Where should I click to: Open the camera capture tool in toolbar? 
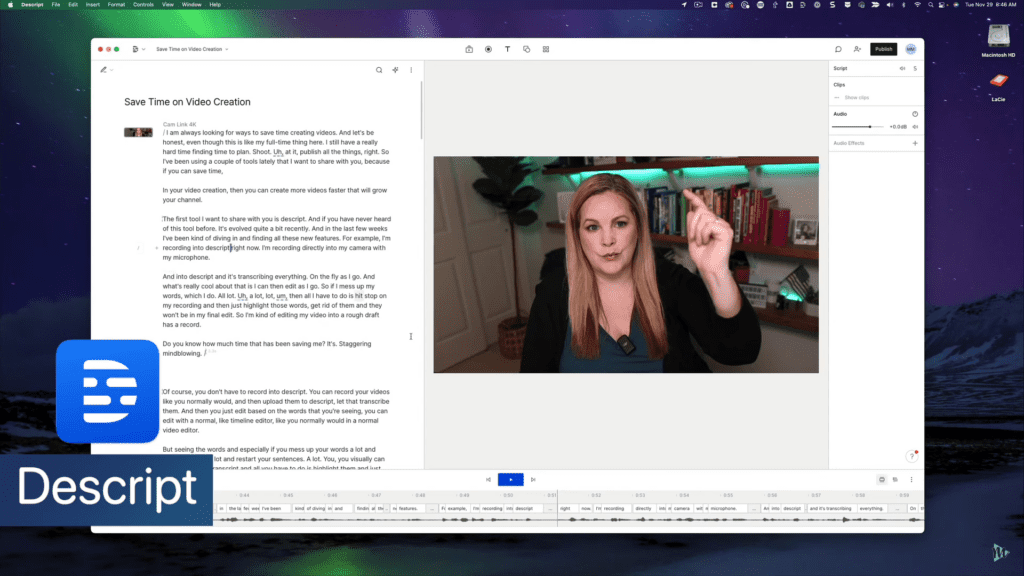point(469,49)
